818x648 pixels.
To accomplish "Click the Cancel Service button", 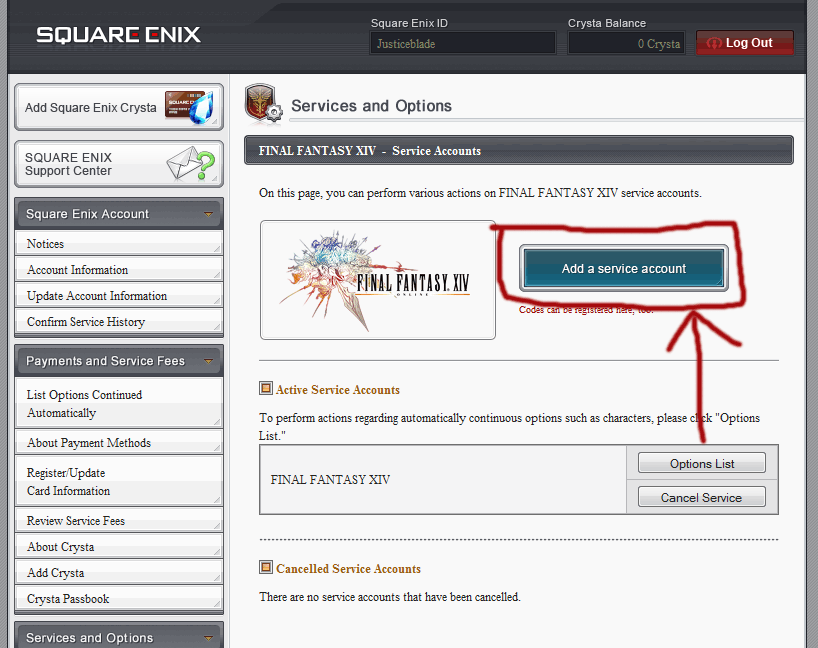I will pyautogui.click(x=701, y=497).
